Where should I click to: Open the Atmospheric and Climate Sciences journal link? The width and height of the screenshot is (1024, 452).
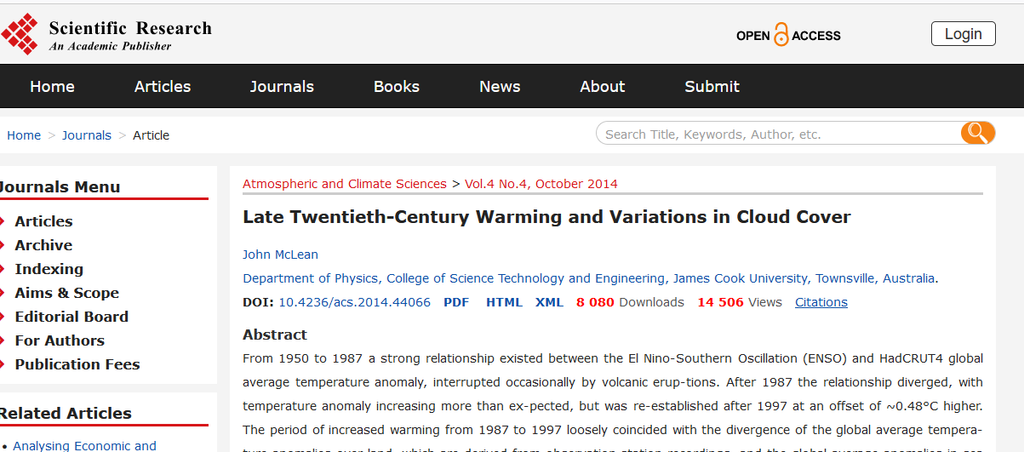pos(344,184)
